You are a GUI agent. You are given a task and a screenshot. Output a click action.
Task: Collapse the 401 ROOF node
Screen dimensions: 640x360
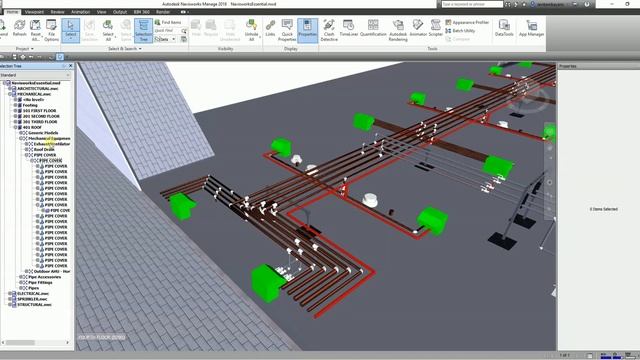click(x=16, y=127)
